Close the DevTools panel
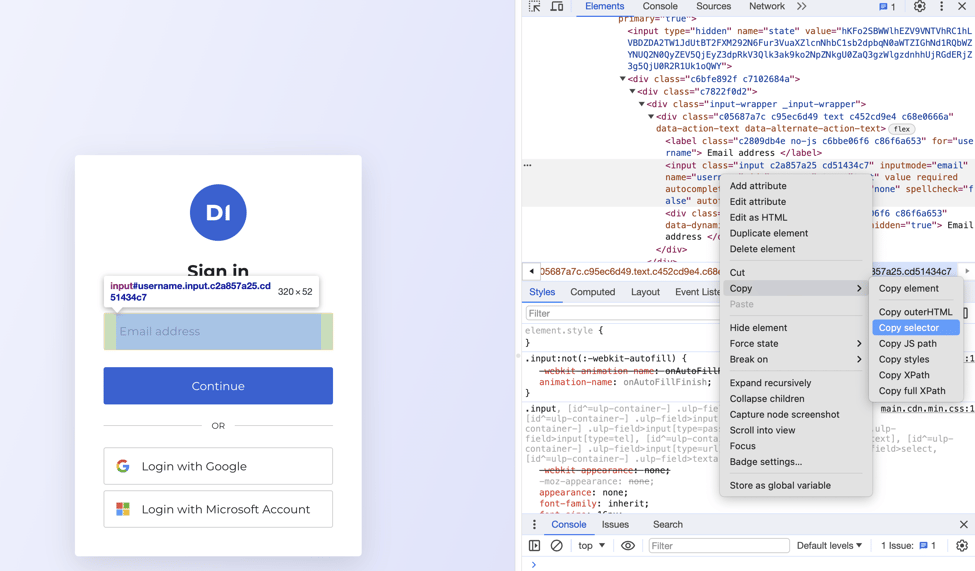This screenshot has height=571, width=975. [x=961, y=6]
